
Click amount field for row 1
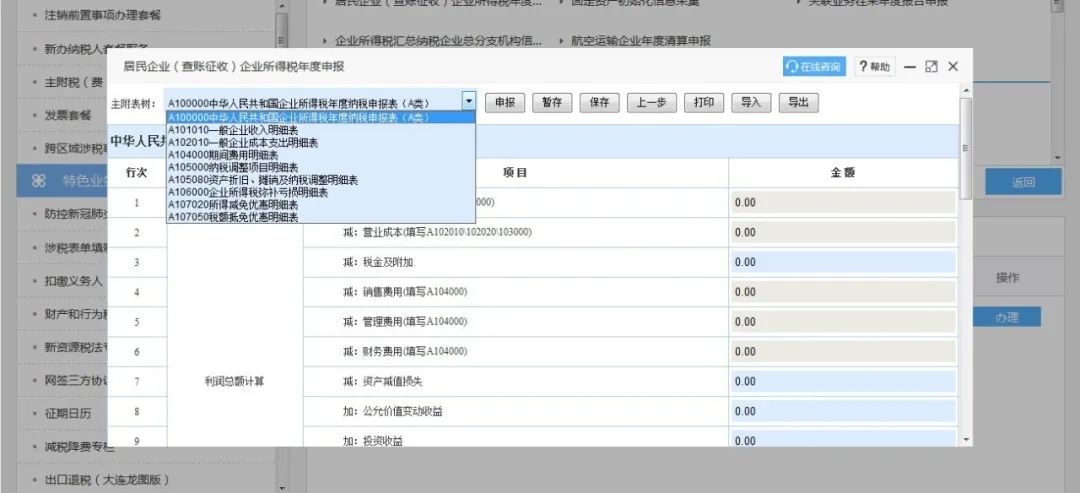843,202
